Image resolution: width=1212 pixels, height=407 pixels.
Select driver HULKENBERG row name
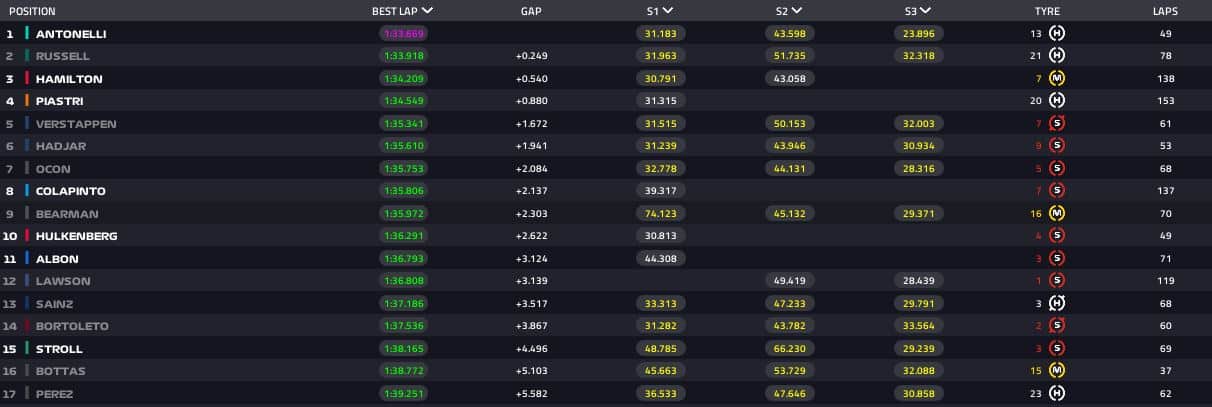tap(77, 236)
